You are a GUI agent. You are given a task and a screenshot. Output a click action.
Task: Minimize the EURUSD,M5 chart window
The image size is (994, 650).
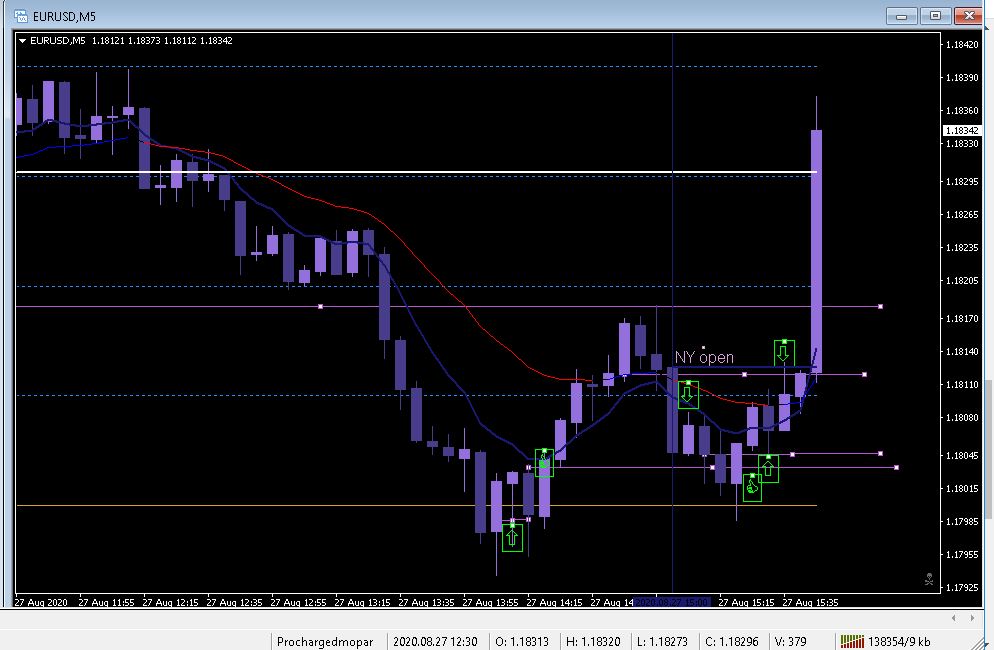click(901, 16)
